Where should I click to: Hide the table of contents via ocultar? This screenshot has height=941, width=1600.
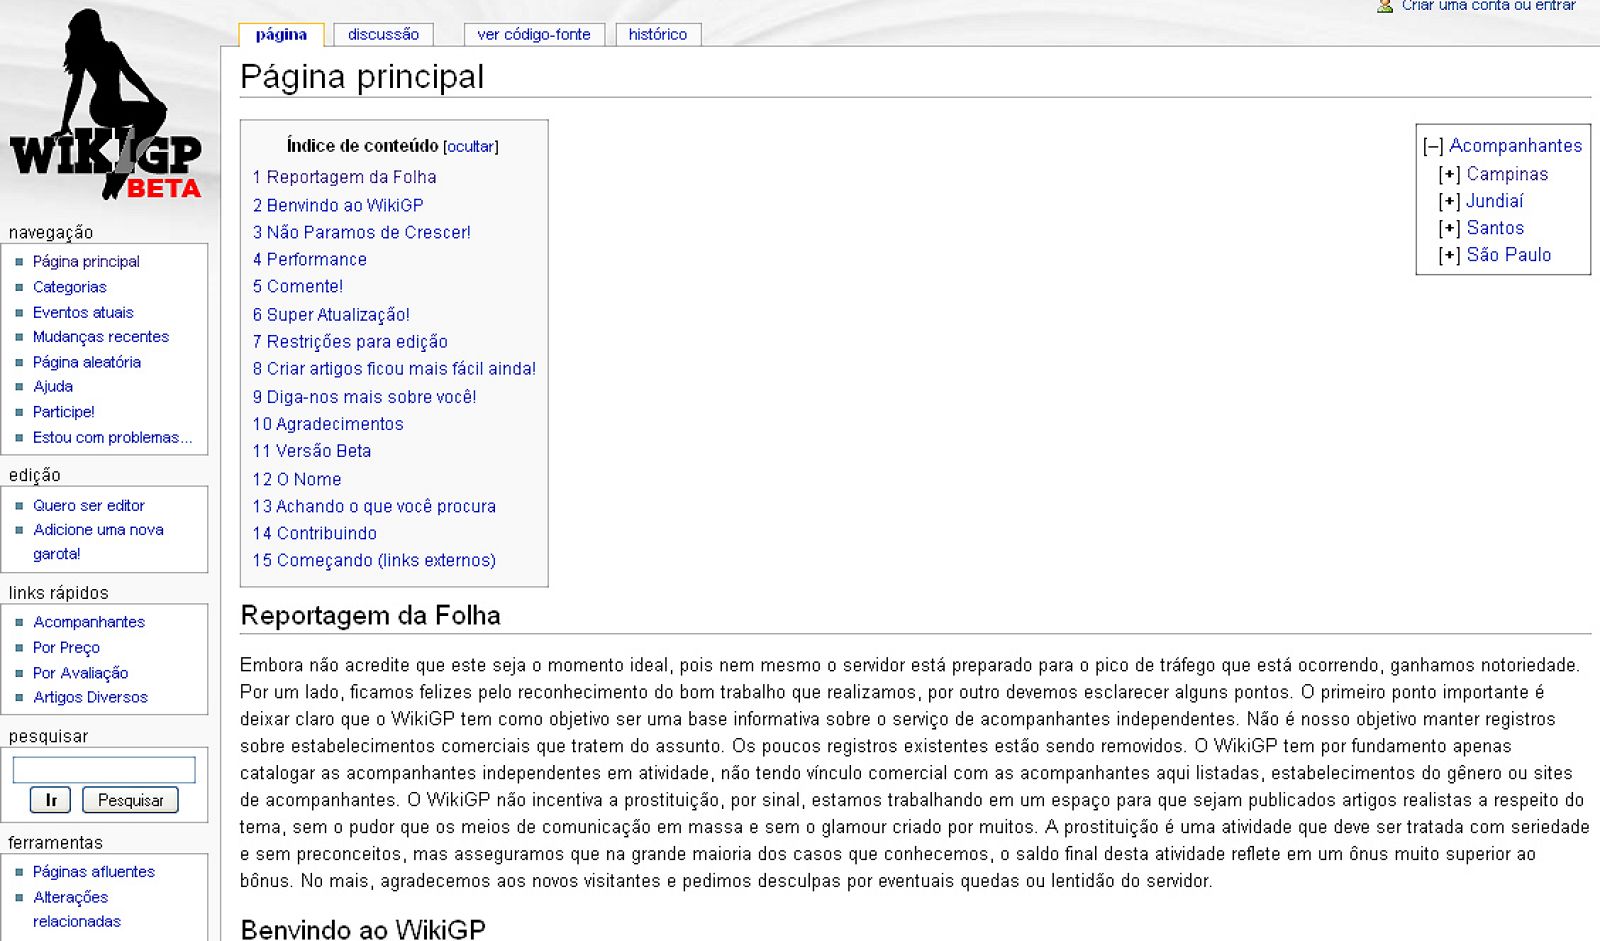(x=470, y=146)
